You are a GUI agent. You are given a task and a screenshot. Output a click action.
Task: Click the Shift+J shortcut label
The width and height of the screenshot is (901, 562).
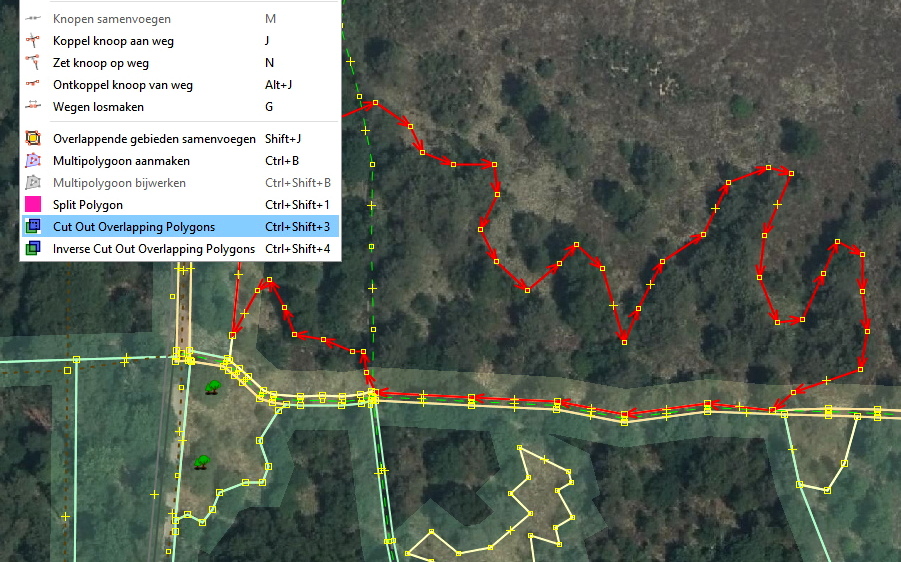[283, 138]
